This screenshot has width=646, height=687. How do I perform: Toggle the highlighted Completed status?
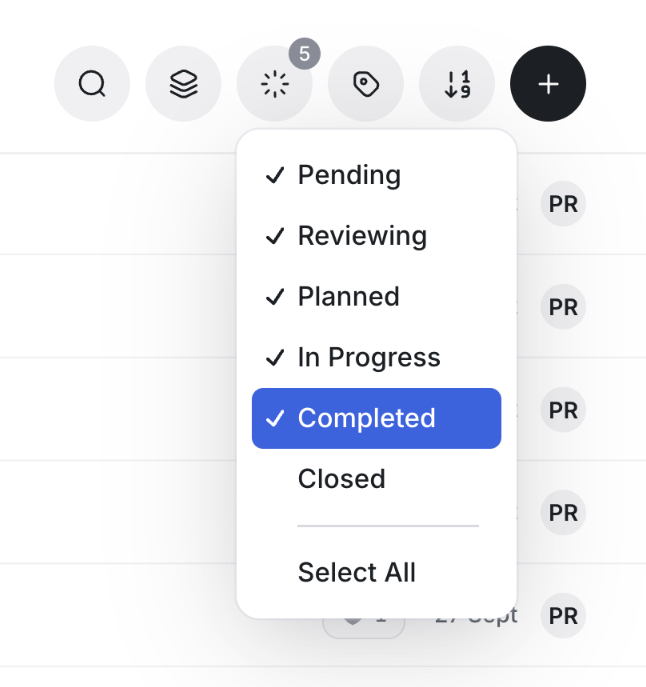376,418
